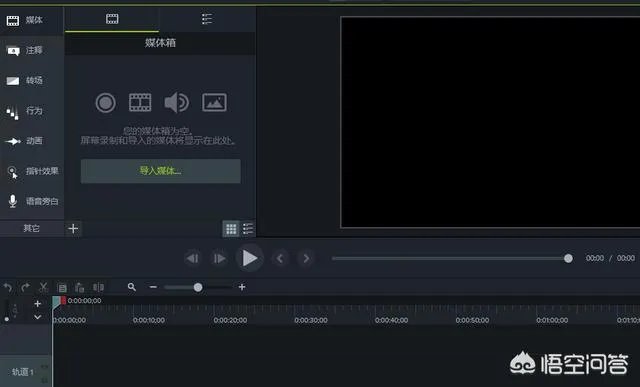Image resolution: width=640 pixels, height=387 pixels.
Task: Select the 轨道 1 track header
Action: (25, 371)
